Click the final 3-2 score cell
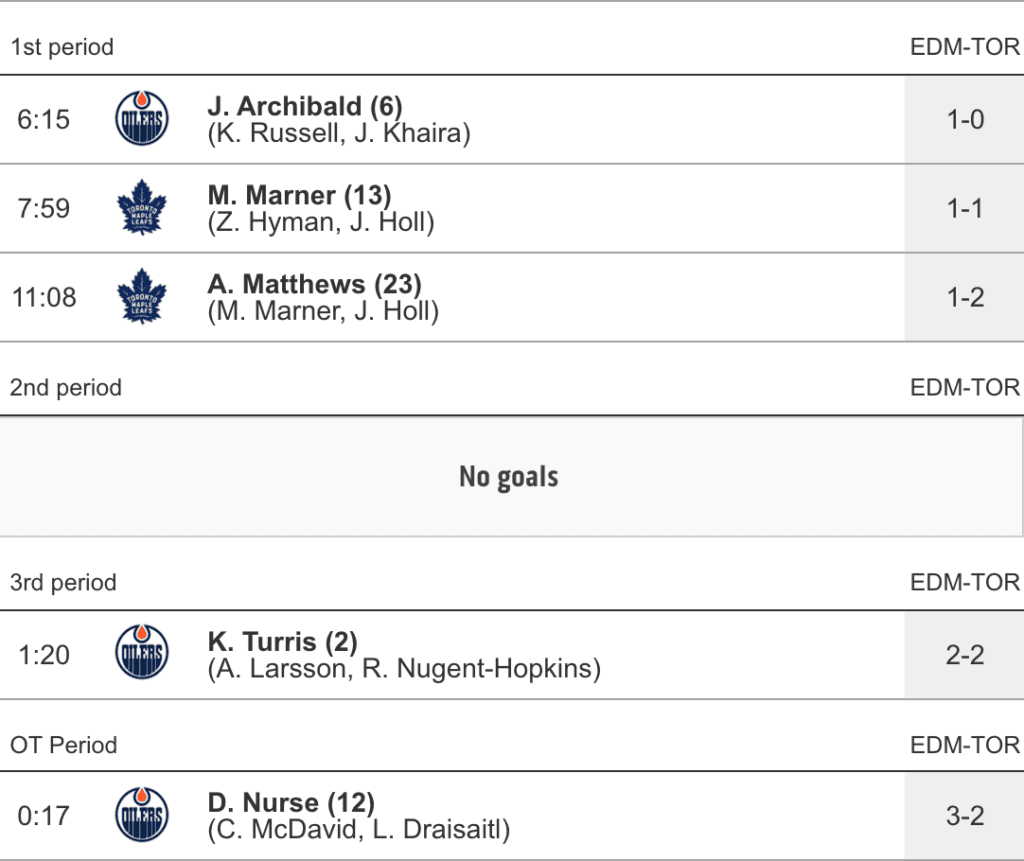The width and height of the screenshot is (1024, 861). [x=965, y=816]
